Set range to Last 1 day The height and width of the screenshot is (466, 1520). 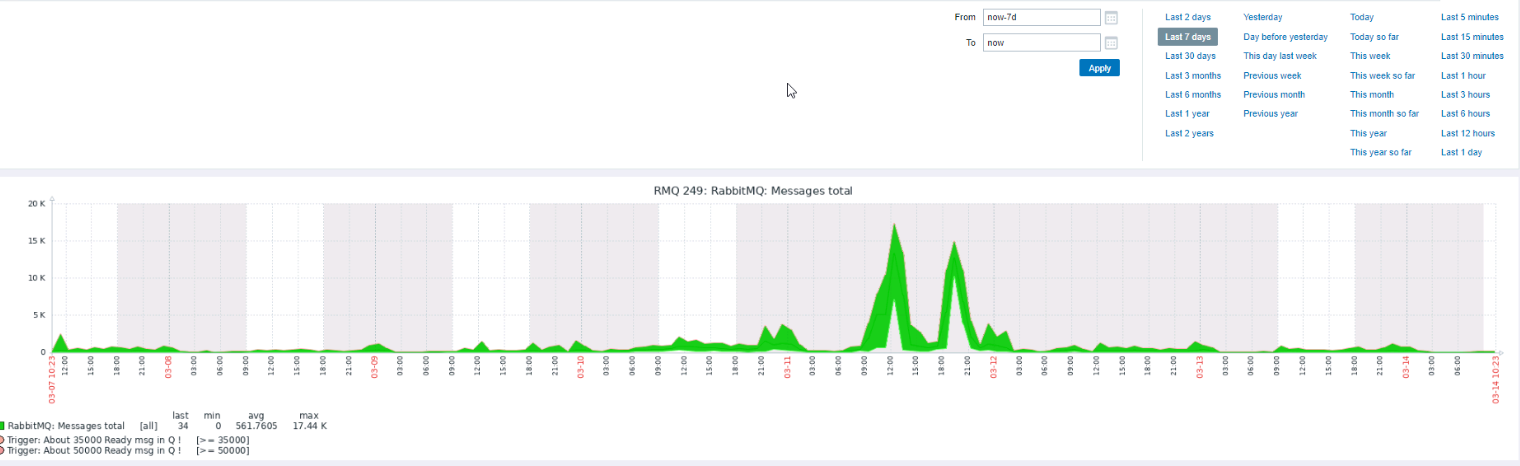click(1461, 153)
